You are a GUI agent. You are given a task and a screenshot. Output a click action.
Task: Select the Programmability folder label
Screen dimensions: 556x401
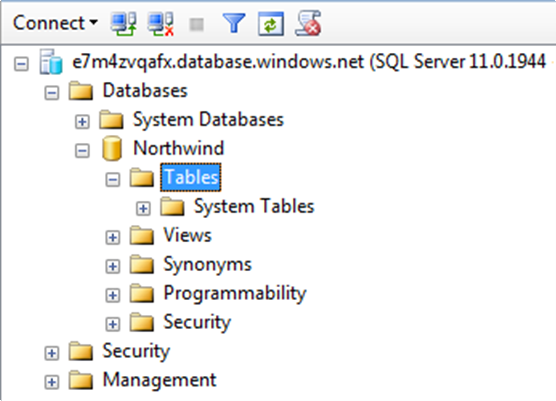pos(235,294)
